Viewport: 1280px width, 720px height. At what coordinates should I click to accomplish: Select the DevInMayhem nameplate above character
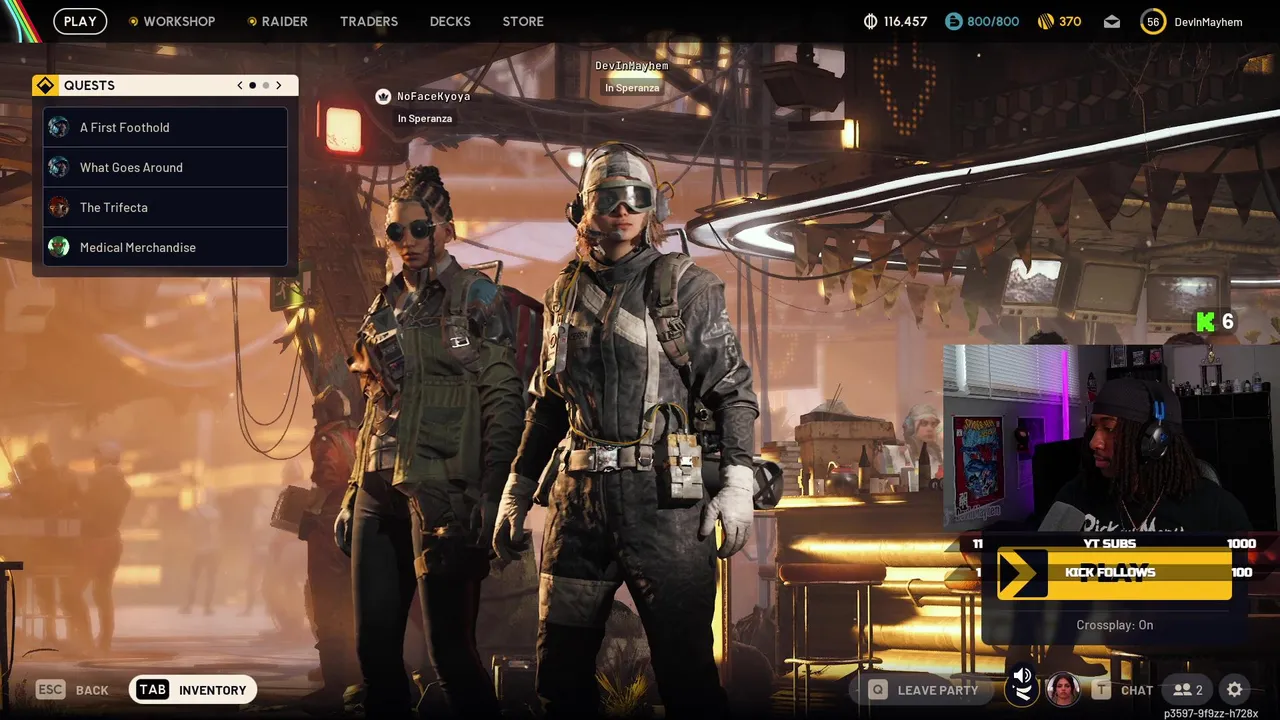coord(631,66)
